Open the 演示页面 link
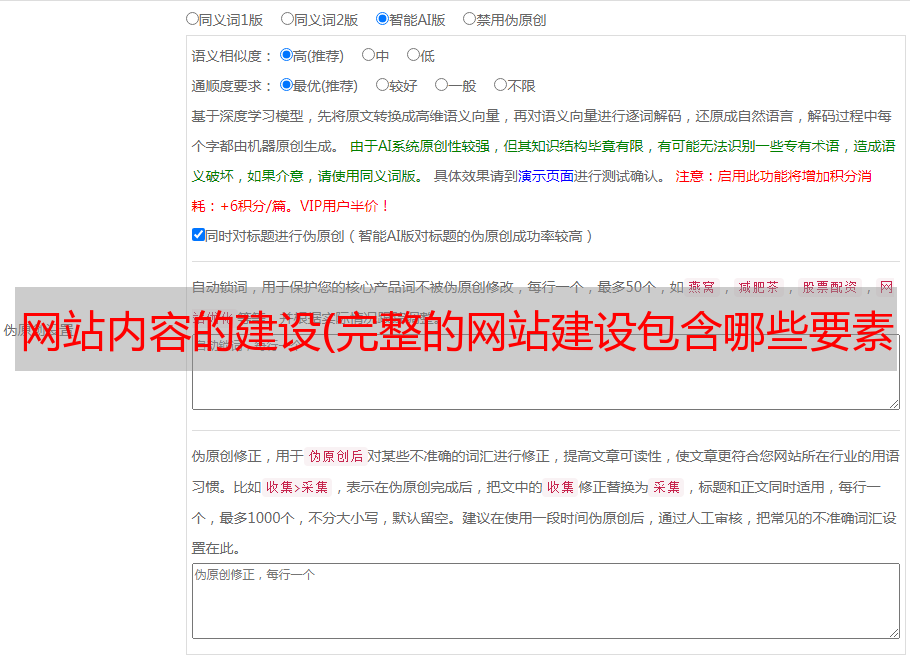 coord(545,176)
